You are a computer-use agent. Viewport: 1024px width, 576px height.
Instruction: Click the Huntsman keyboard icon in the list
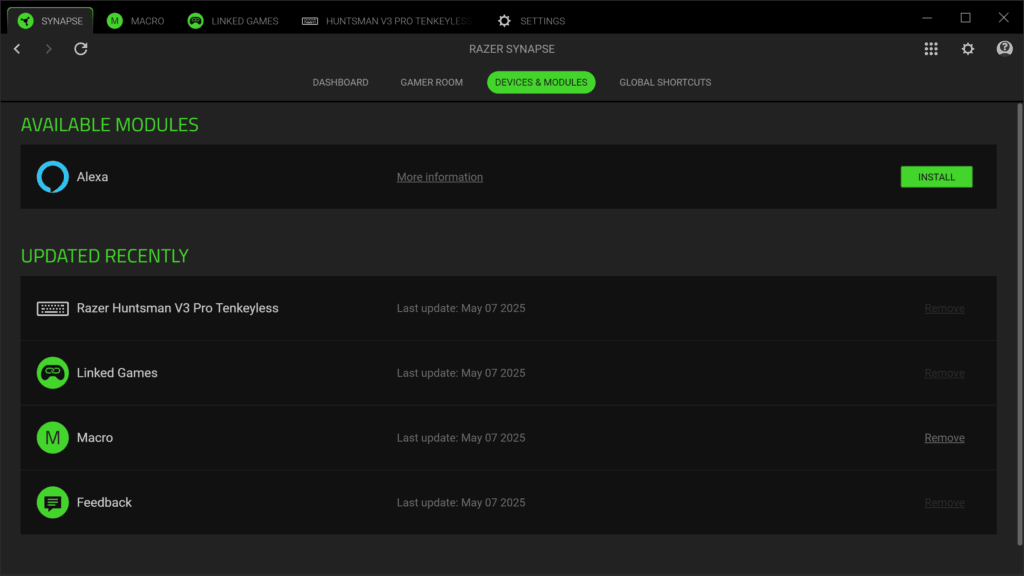53,308
